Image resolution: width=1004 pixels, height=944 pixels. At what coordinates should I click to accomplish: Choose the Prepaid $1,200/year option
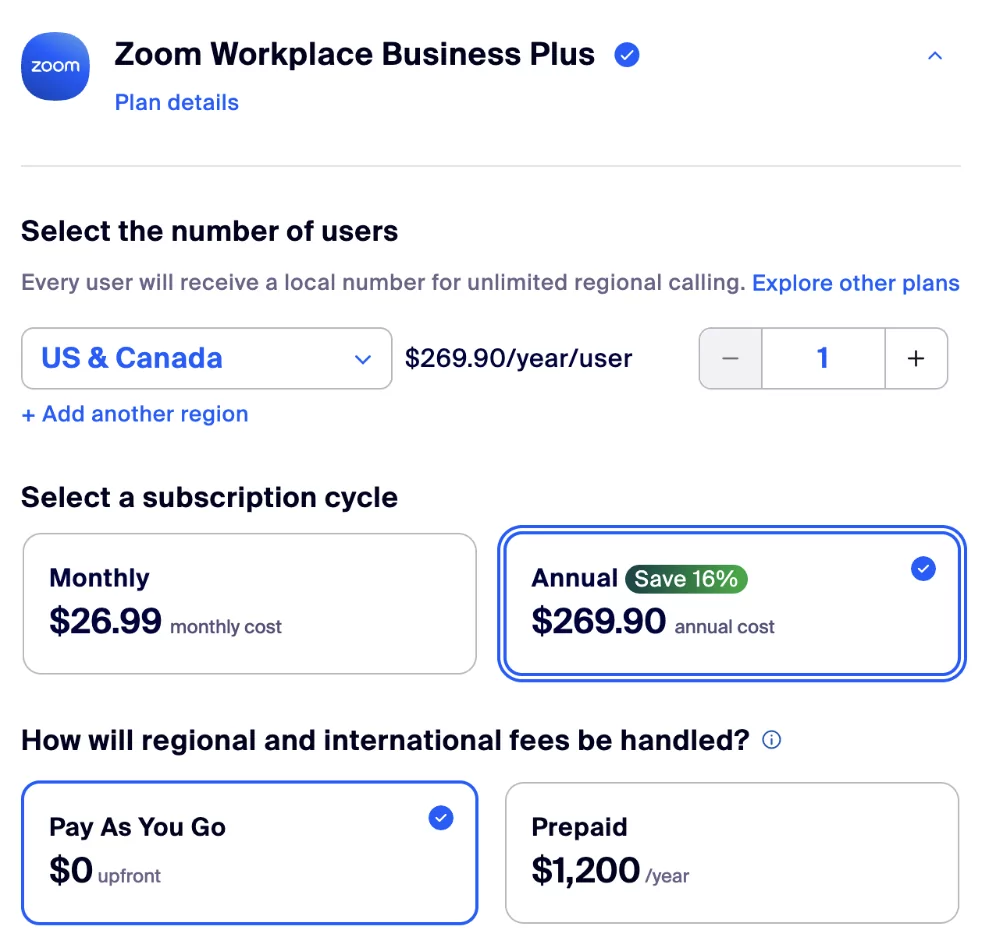click(732, 852)
